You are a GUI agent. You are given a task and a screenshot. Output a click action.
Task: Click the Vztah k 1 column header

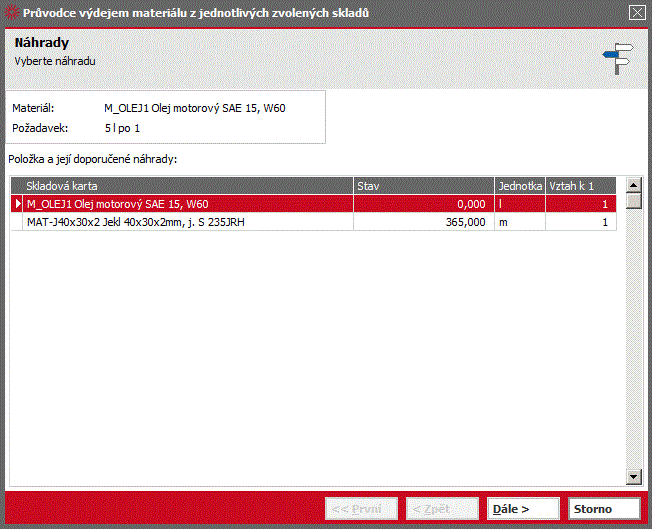click(580, 186)
